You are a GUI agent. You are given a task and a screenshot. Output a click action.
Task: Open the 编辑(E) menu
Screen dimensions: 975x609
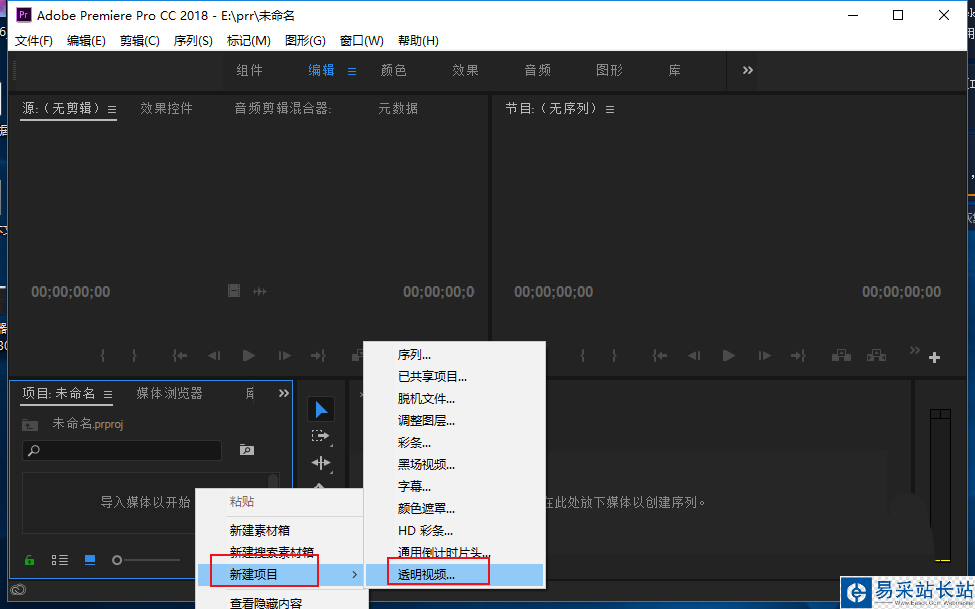pyautogui.click(x=86, y=40)
